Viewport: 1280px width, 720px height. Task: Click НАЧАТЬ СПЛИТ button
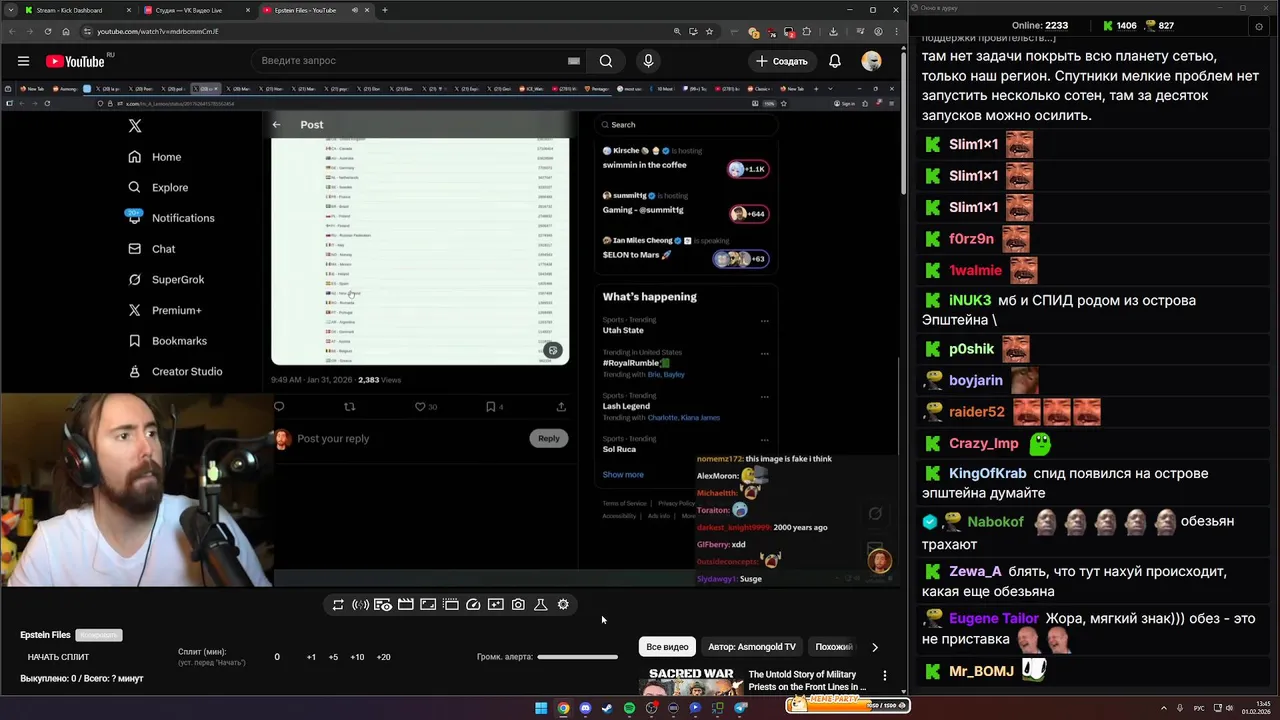58,657
